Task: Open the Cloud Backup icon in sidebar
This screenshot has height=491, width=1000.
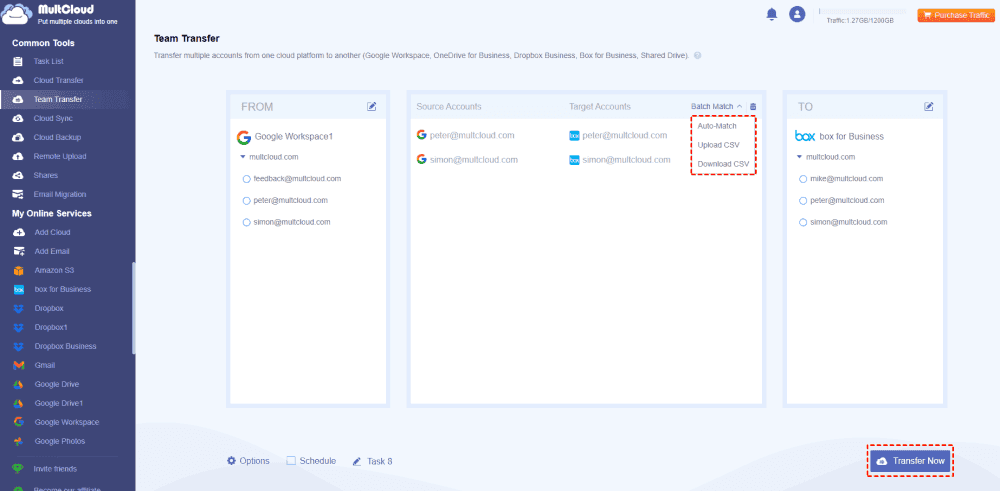Action: 18,138
